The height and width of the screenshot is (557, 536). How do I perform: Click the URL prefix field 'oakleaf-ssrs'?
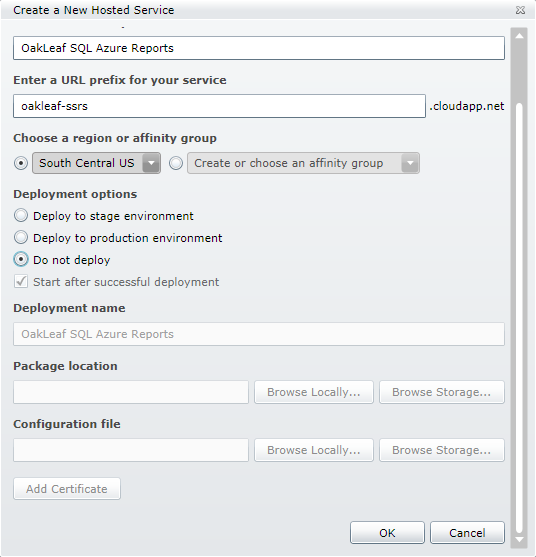point(220,106)
